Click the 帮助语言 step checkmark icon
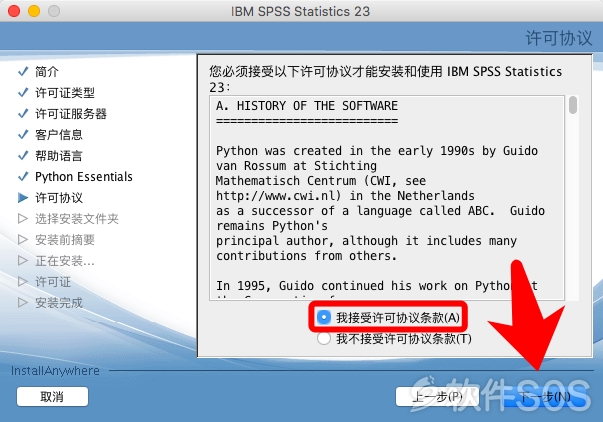 tap(23, 155)
